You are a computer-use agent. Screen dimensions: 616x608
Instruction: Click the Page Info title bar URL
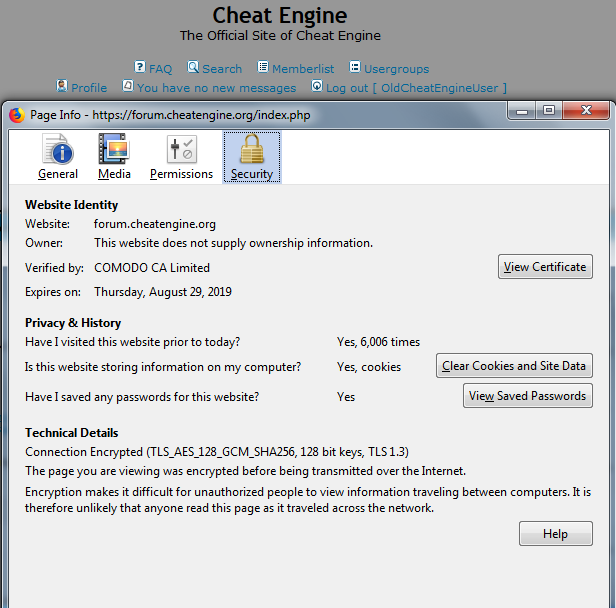click(x=201, y=115)
